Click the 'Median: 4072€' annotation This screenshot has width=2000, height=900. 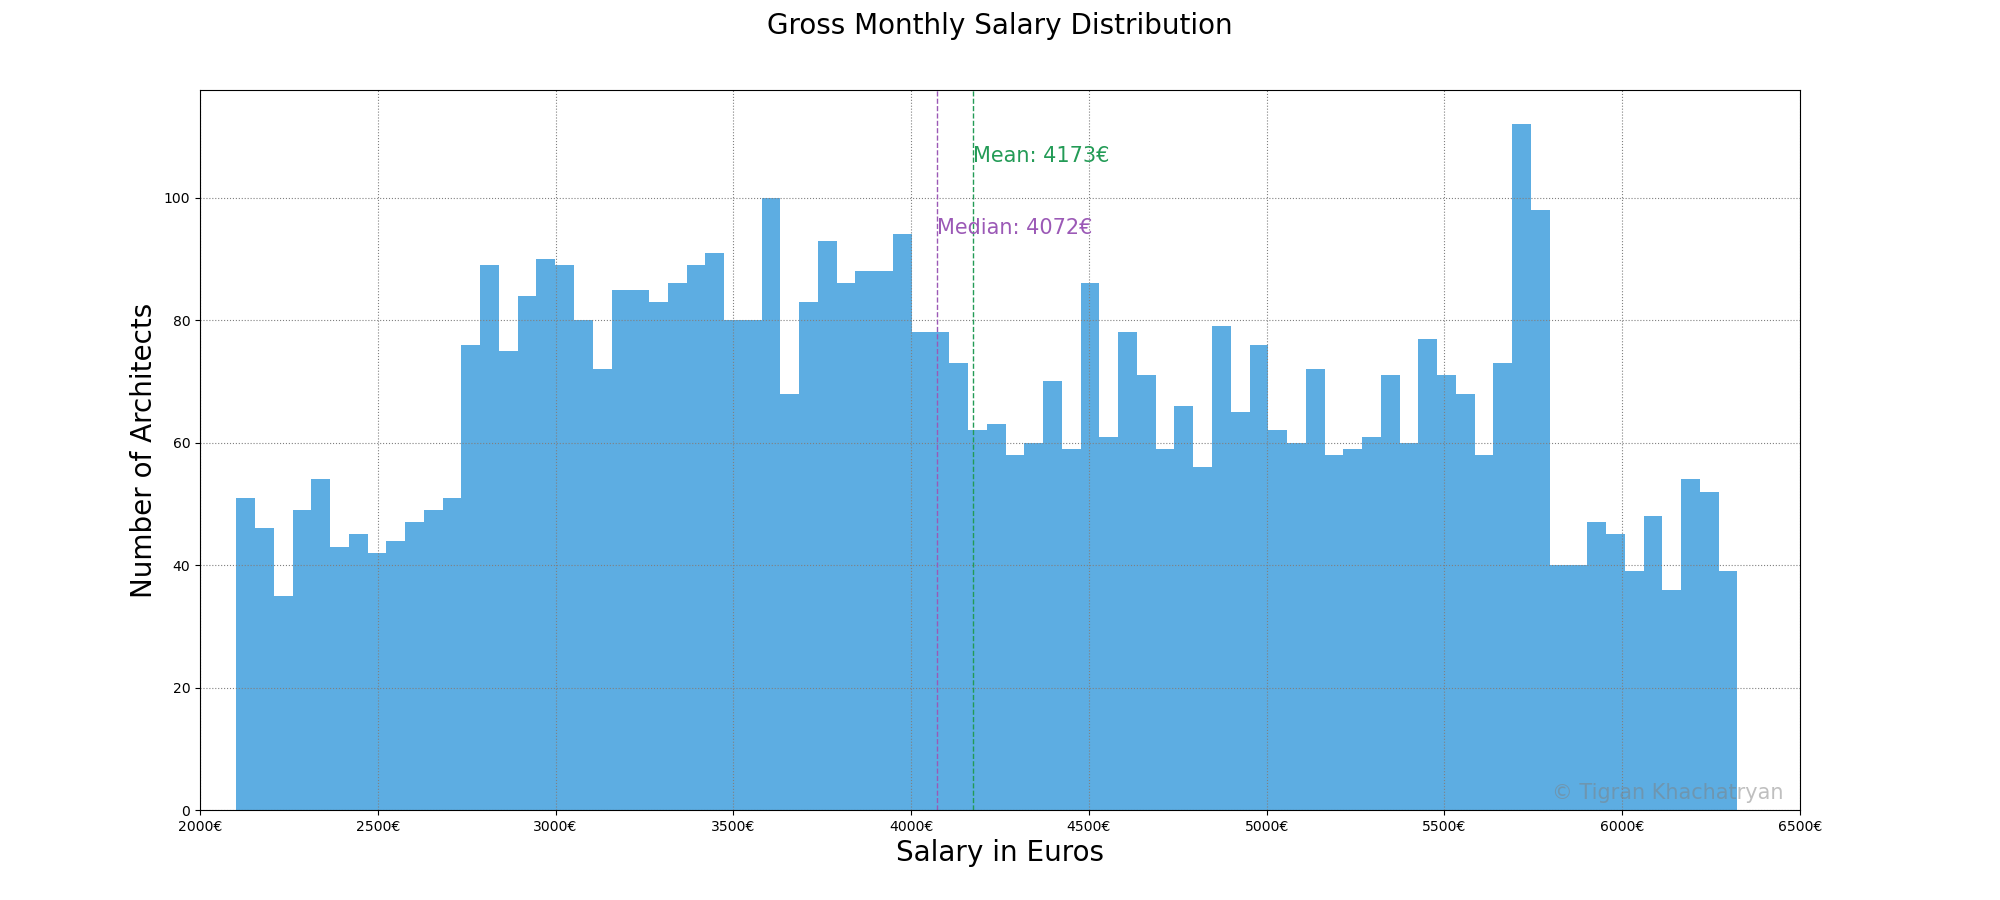(x=1014, y=227)
